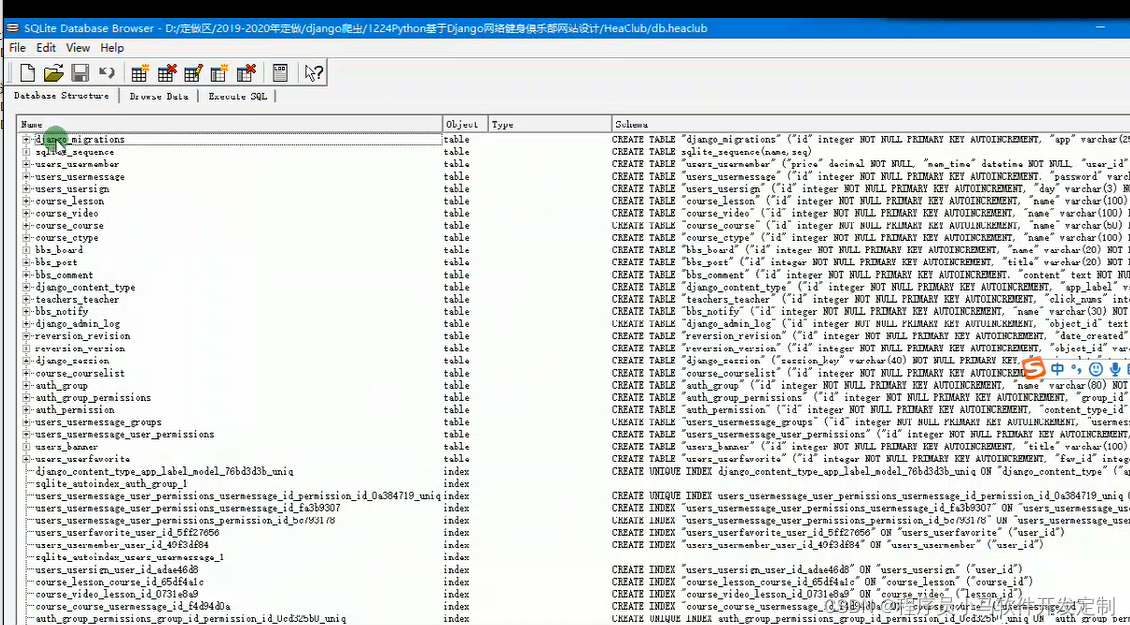
Task: Select the users_userfavorite table row
Action: (x=574, y=458)
